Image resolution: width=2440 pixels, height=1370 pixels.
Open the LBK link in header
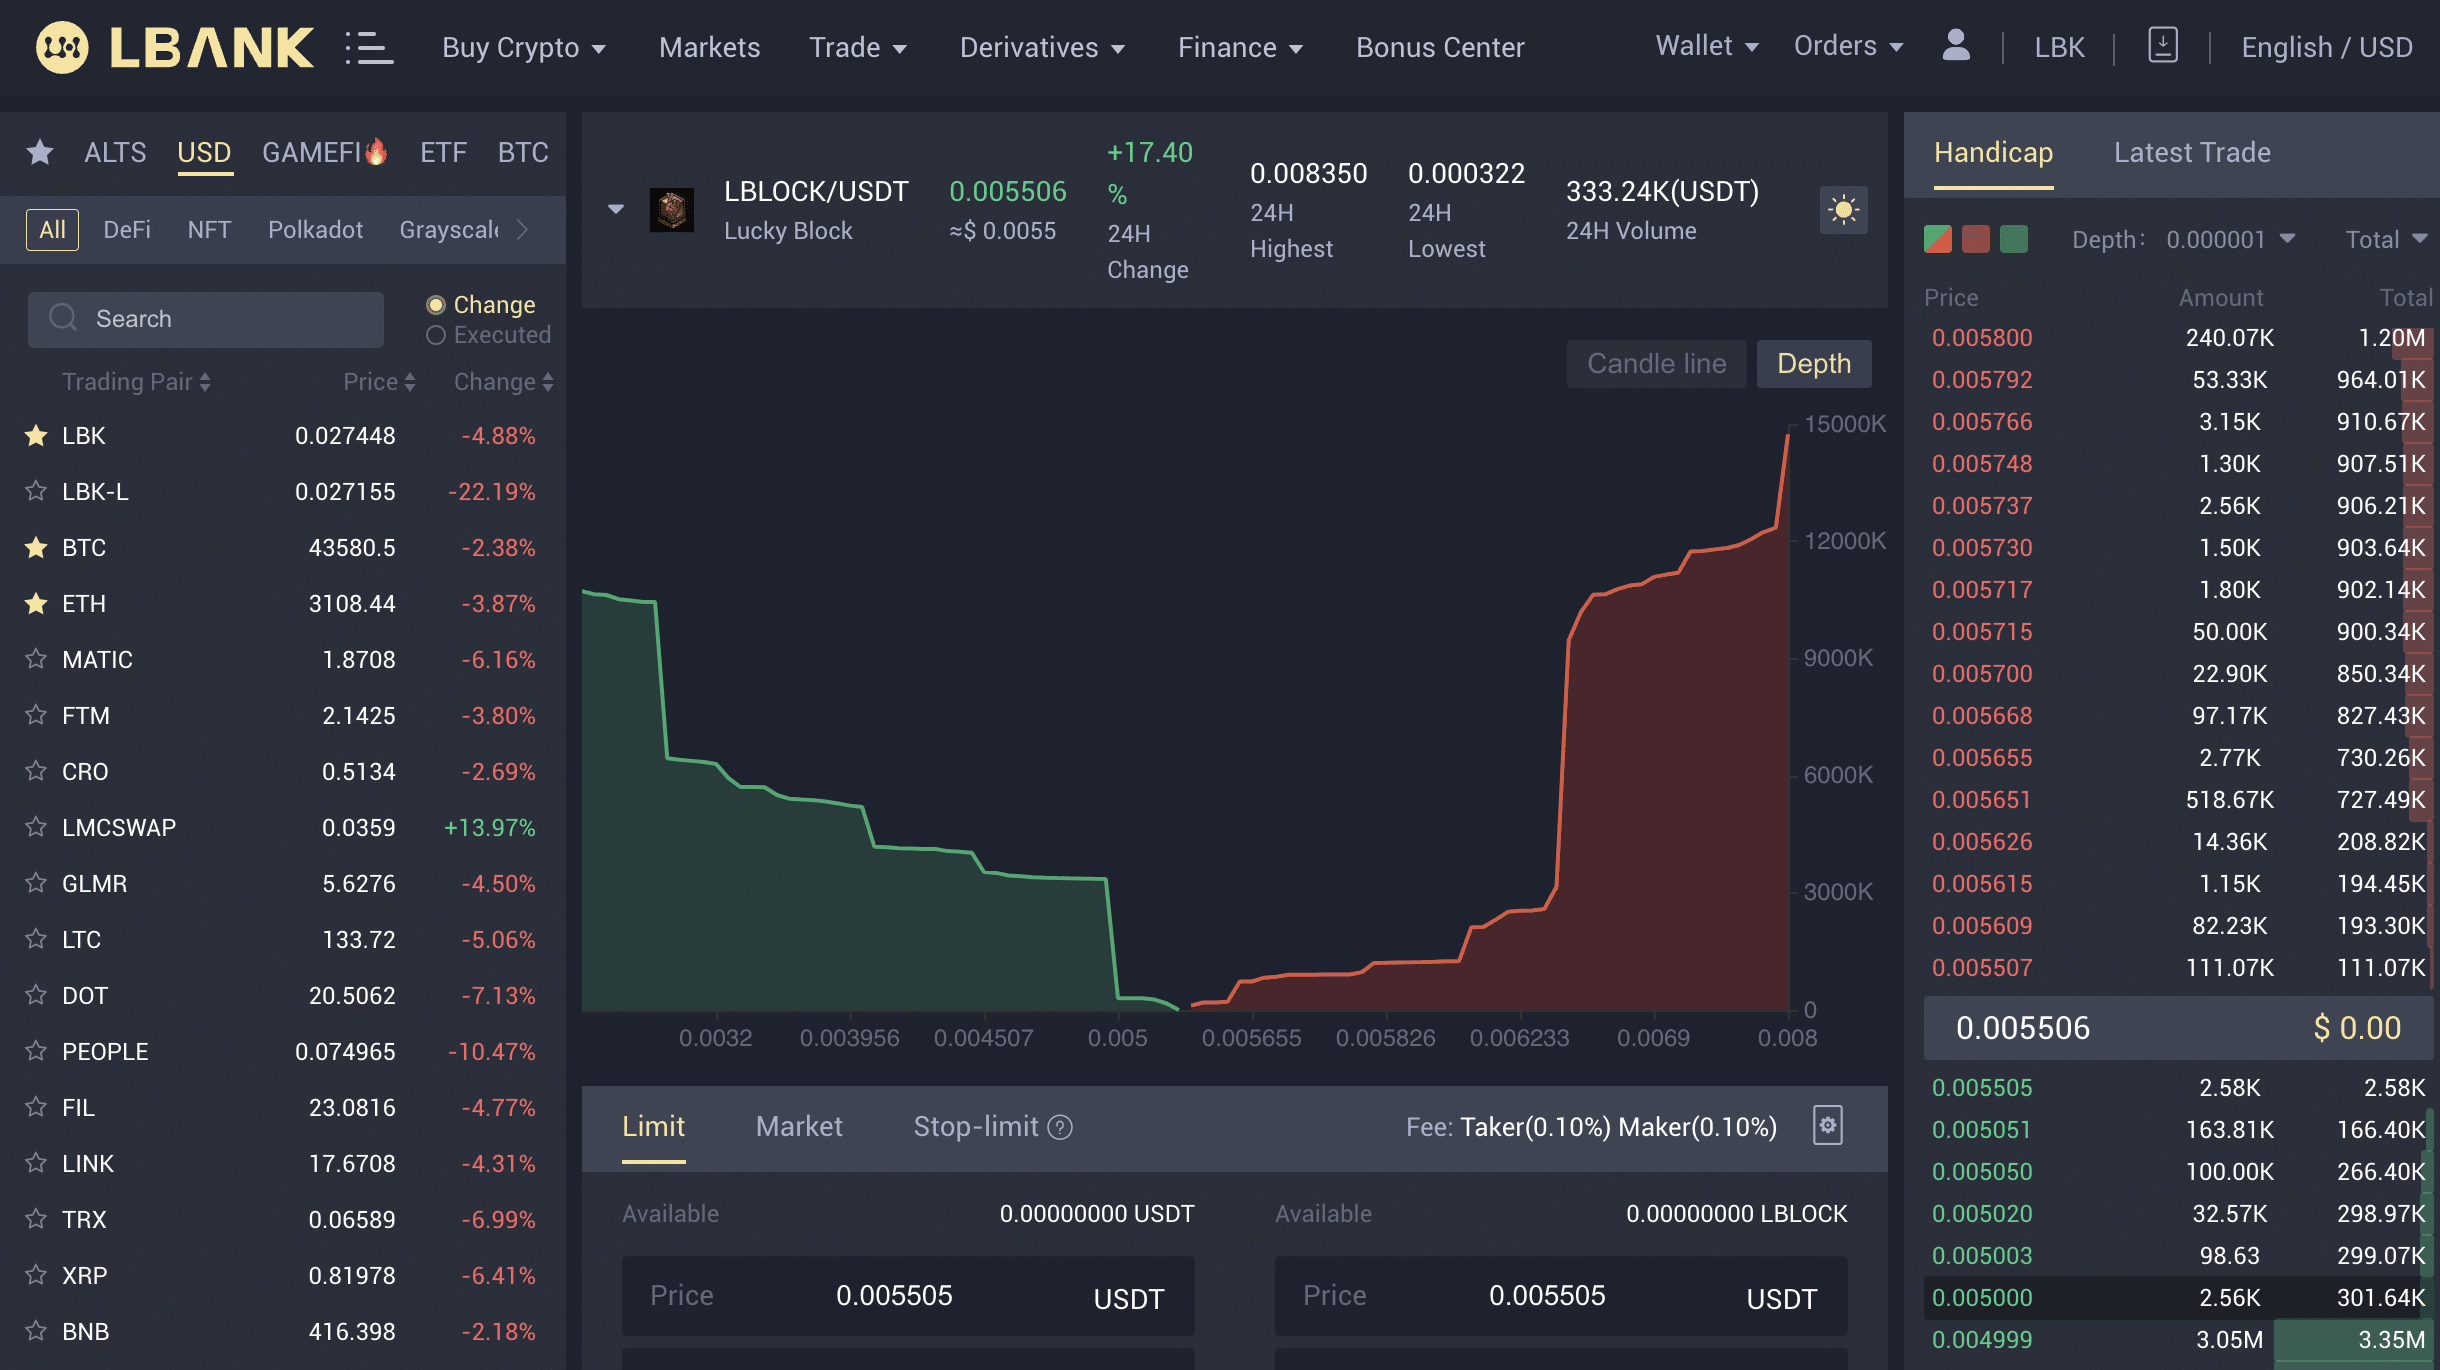coord(2059,47)
